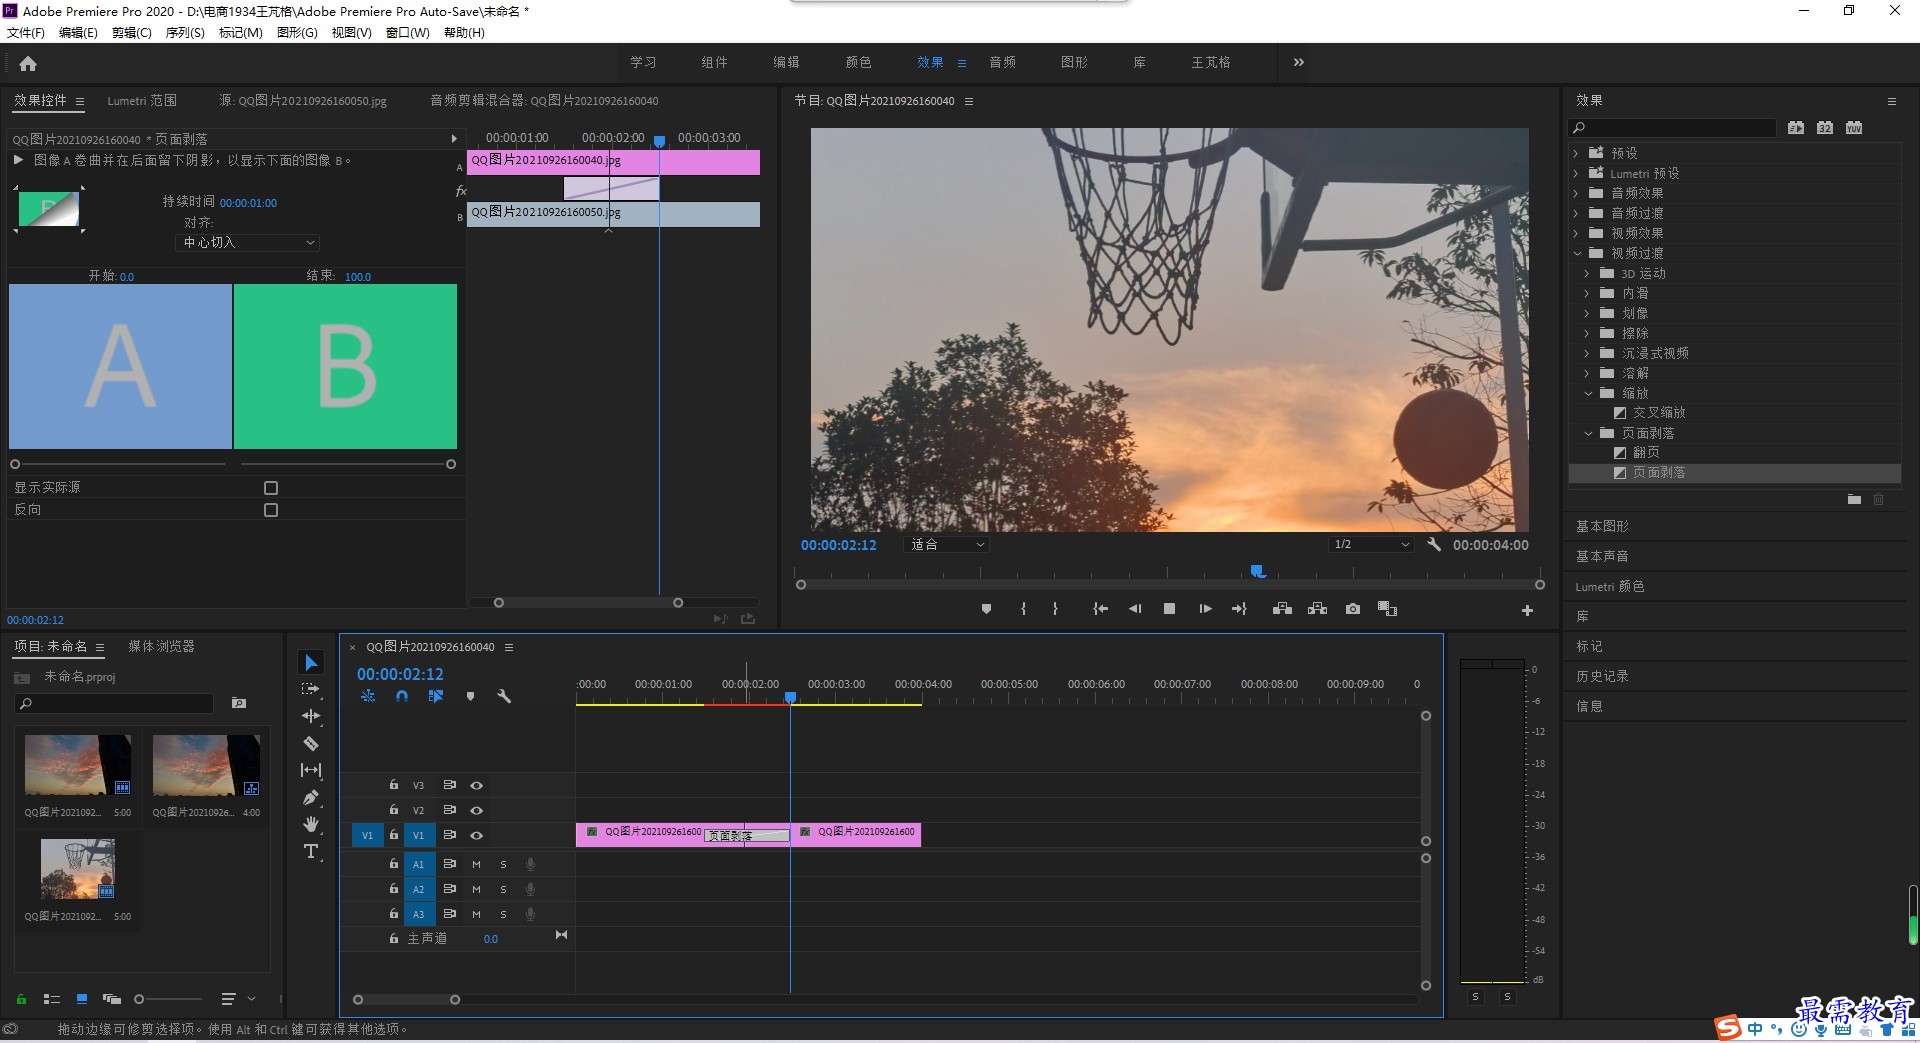Click Mark In bracket in Program monitor

click(1023, 609)
